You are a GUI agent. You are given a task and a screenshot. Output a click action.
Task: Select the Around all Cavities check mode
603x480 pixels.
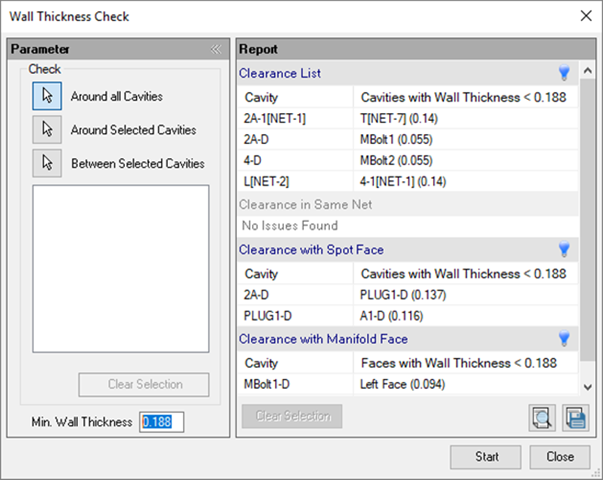pos(47,96)
